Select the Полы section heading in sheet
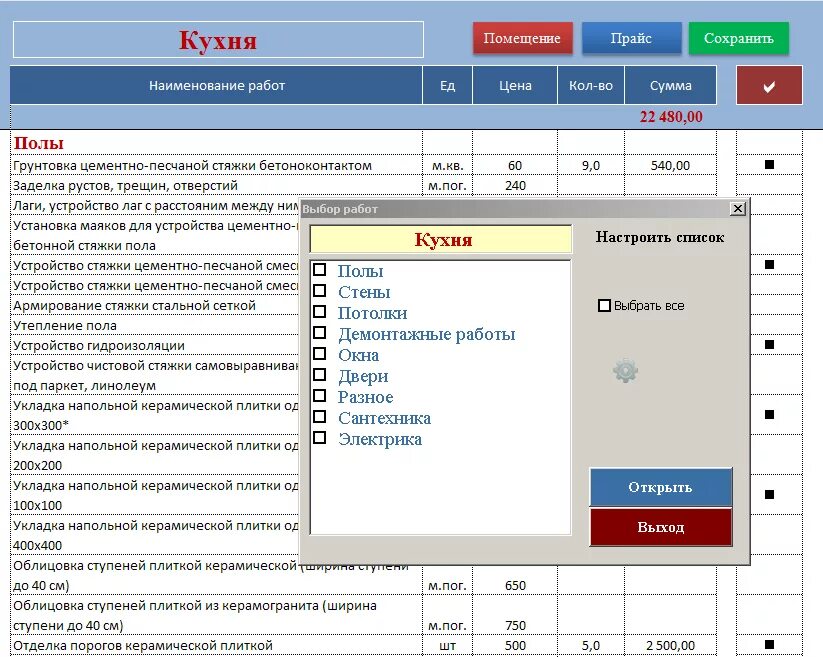The width and height of the screenshot is (823, 657). tap(39, 143)
